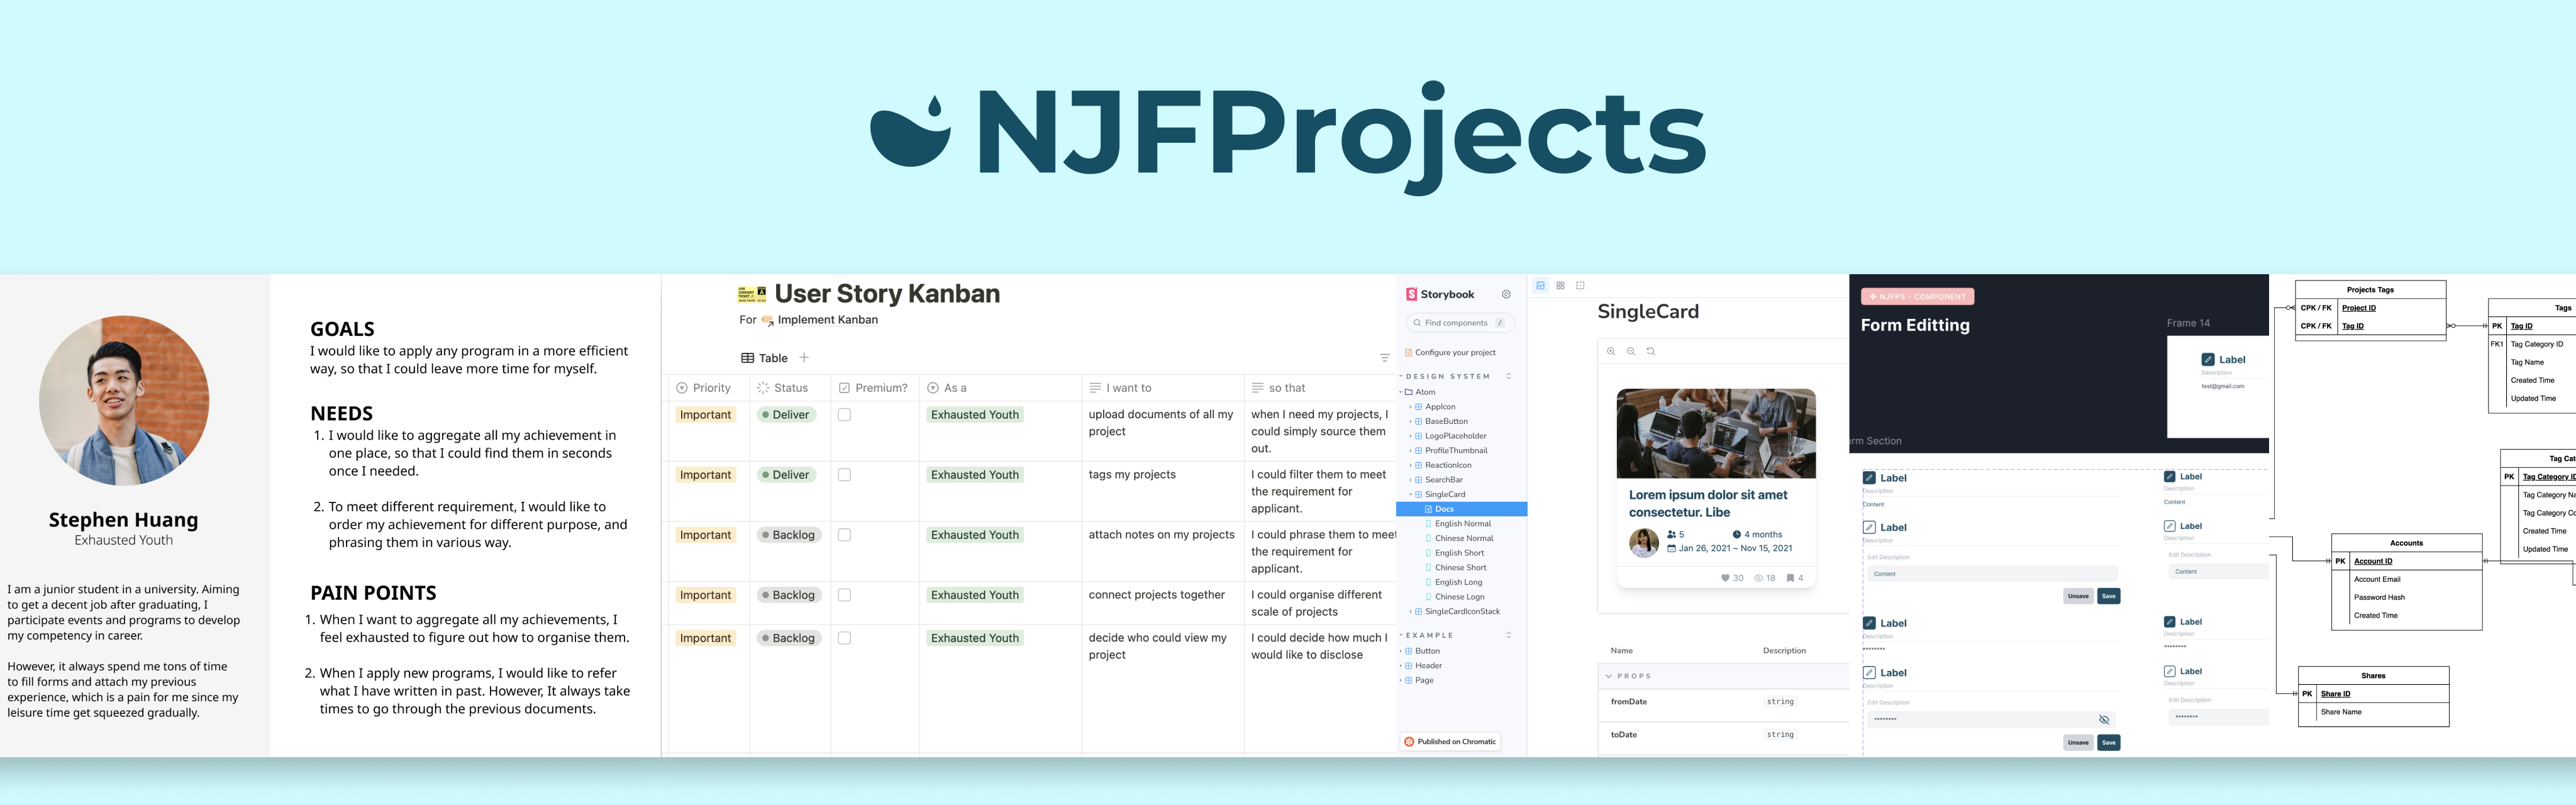Click the Storybook logo icon

point(1411,294)
